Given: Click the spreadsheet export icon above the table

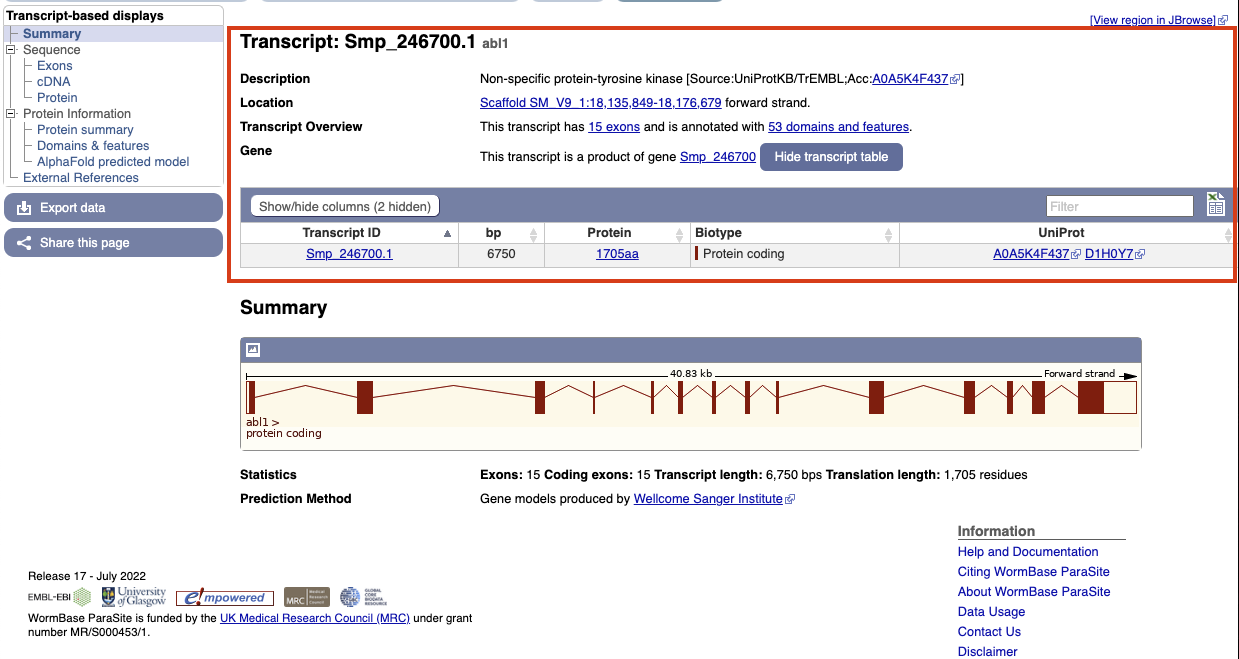Looking at the screenshot, I should click(1215, 205).
